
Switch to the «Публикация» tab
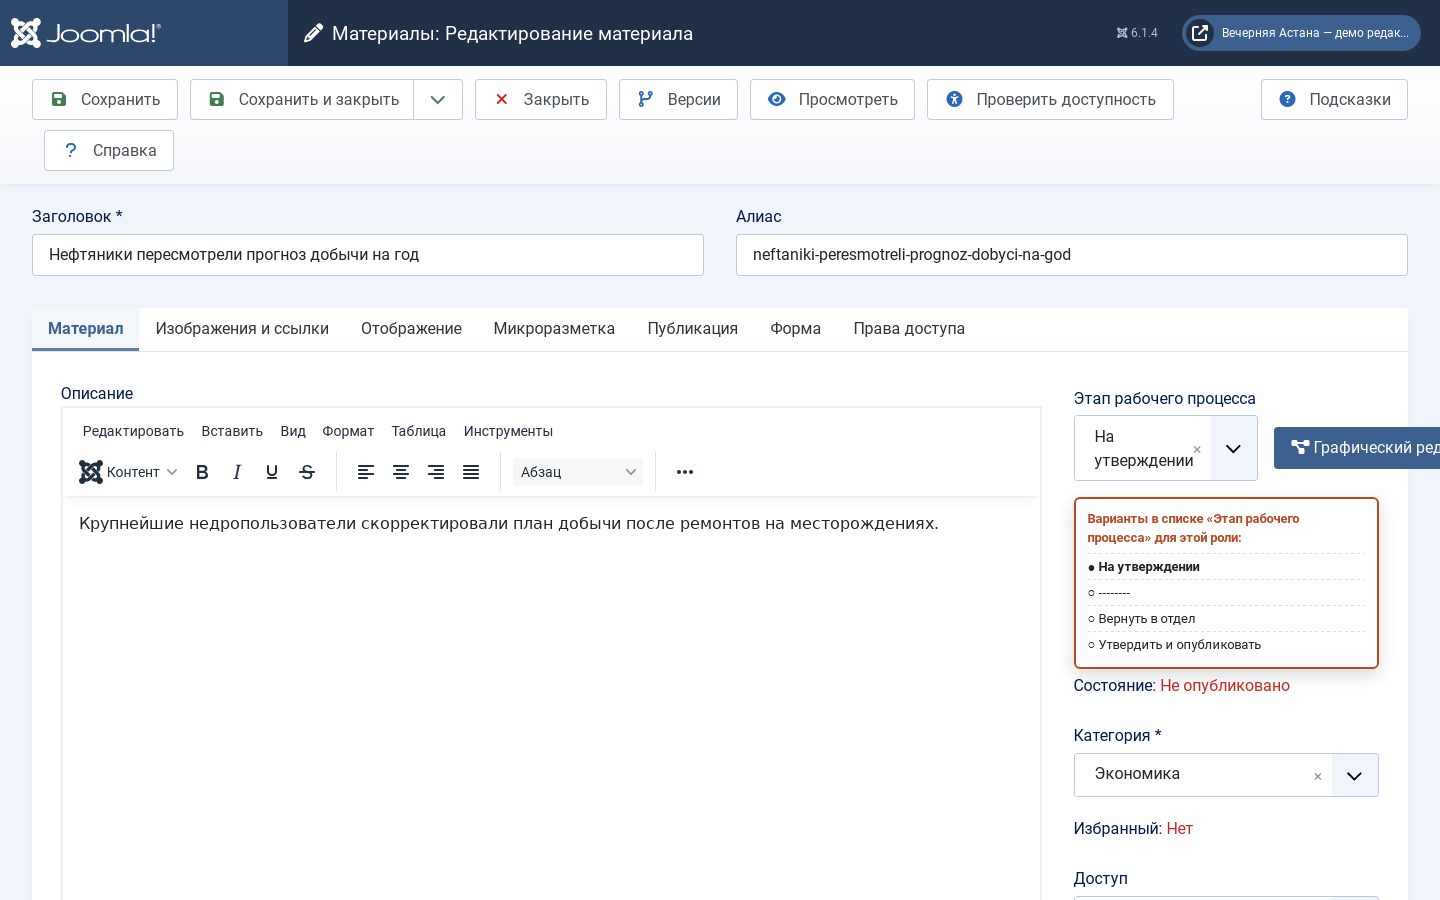(x=693, y=328)
